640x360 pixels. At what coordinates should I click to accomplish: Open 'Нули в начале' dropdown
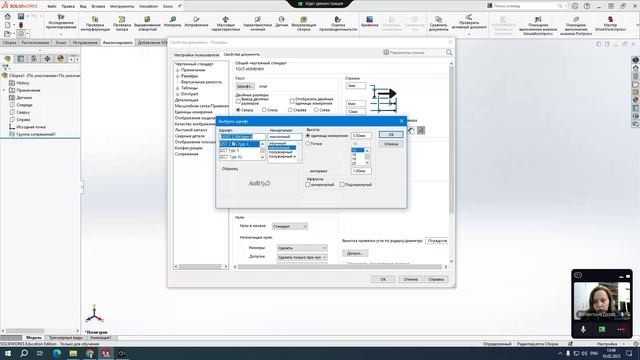click(290, 226)
